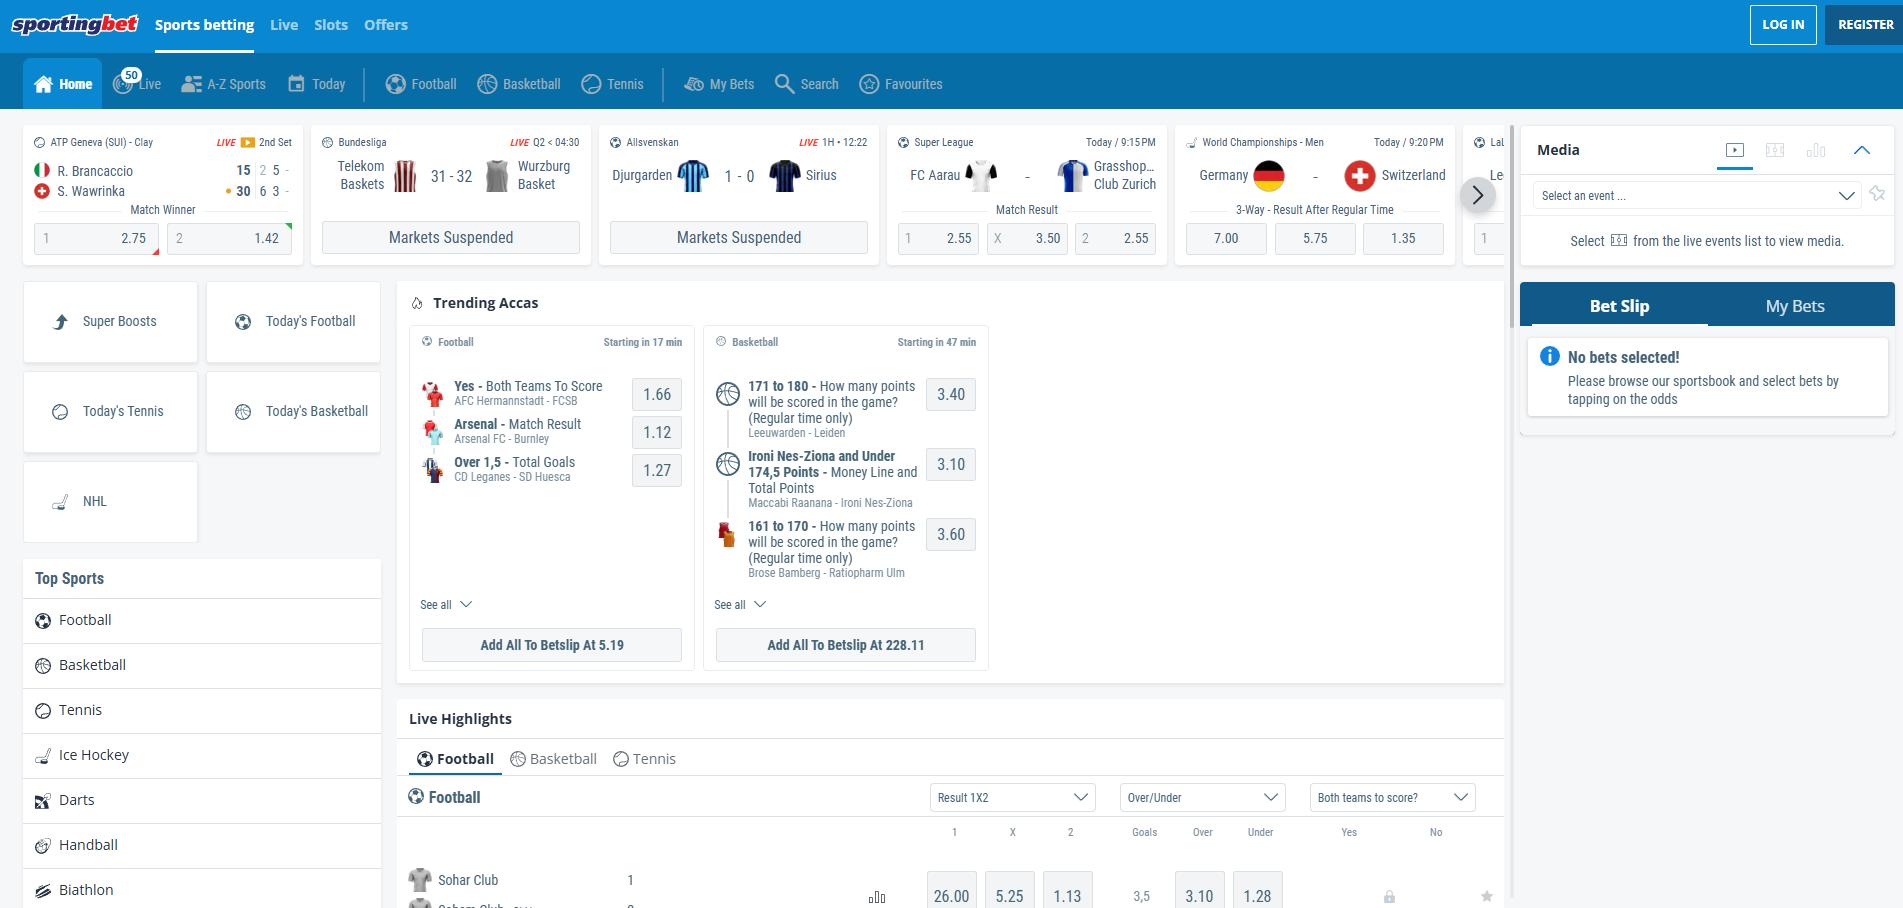Viewport: 1903px width, 908px height.
Task: Open stats chart icon for Sohar Club match
Action: click(877, 898)
